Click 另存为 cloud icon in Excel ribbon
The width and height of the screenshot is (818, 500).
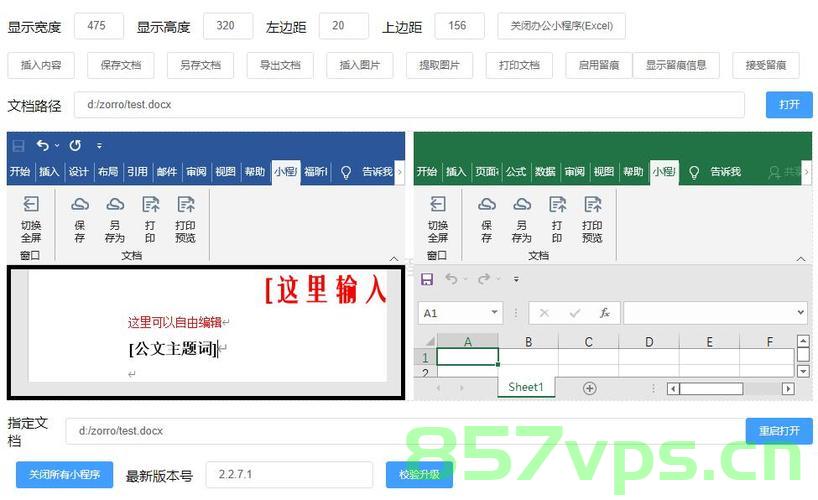[x=522, y=204]
